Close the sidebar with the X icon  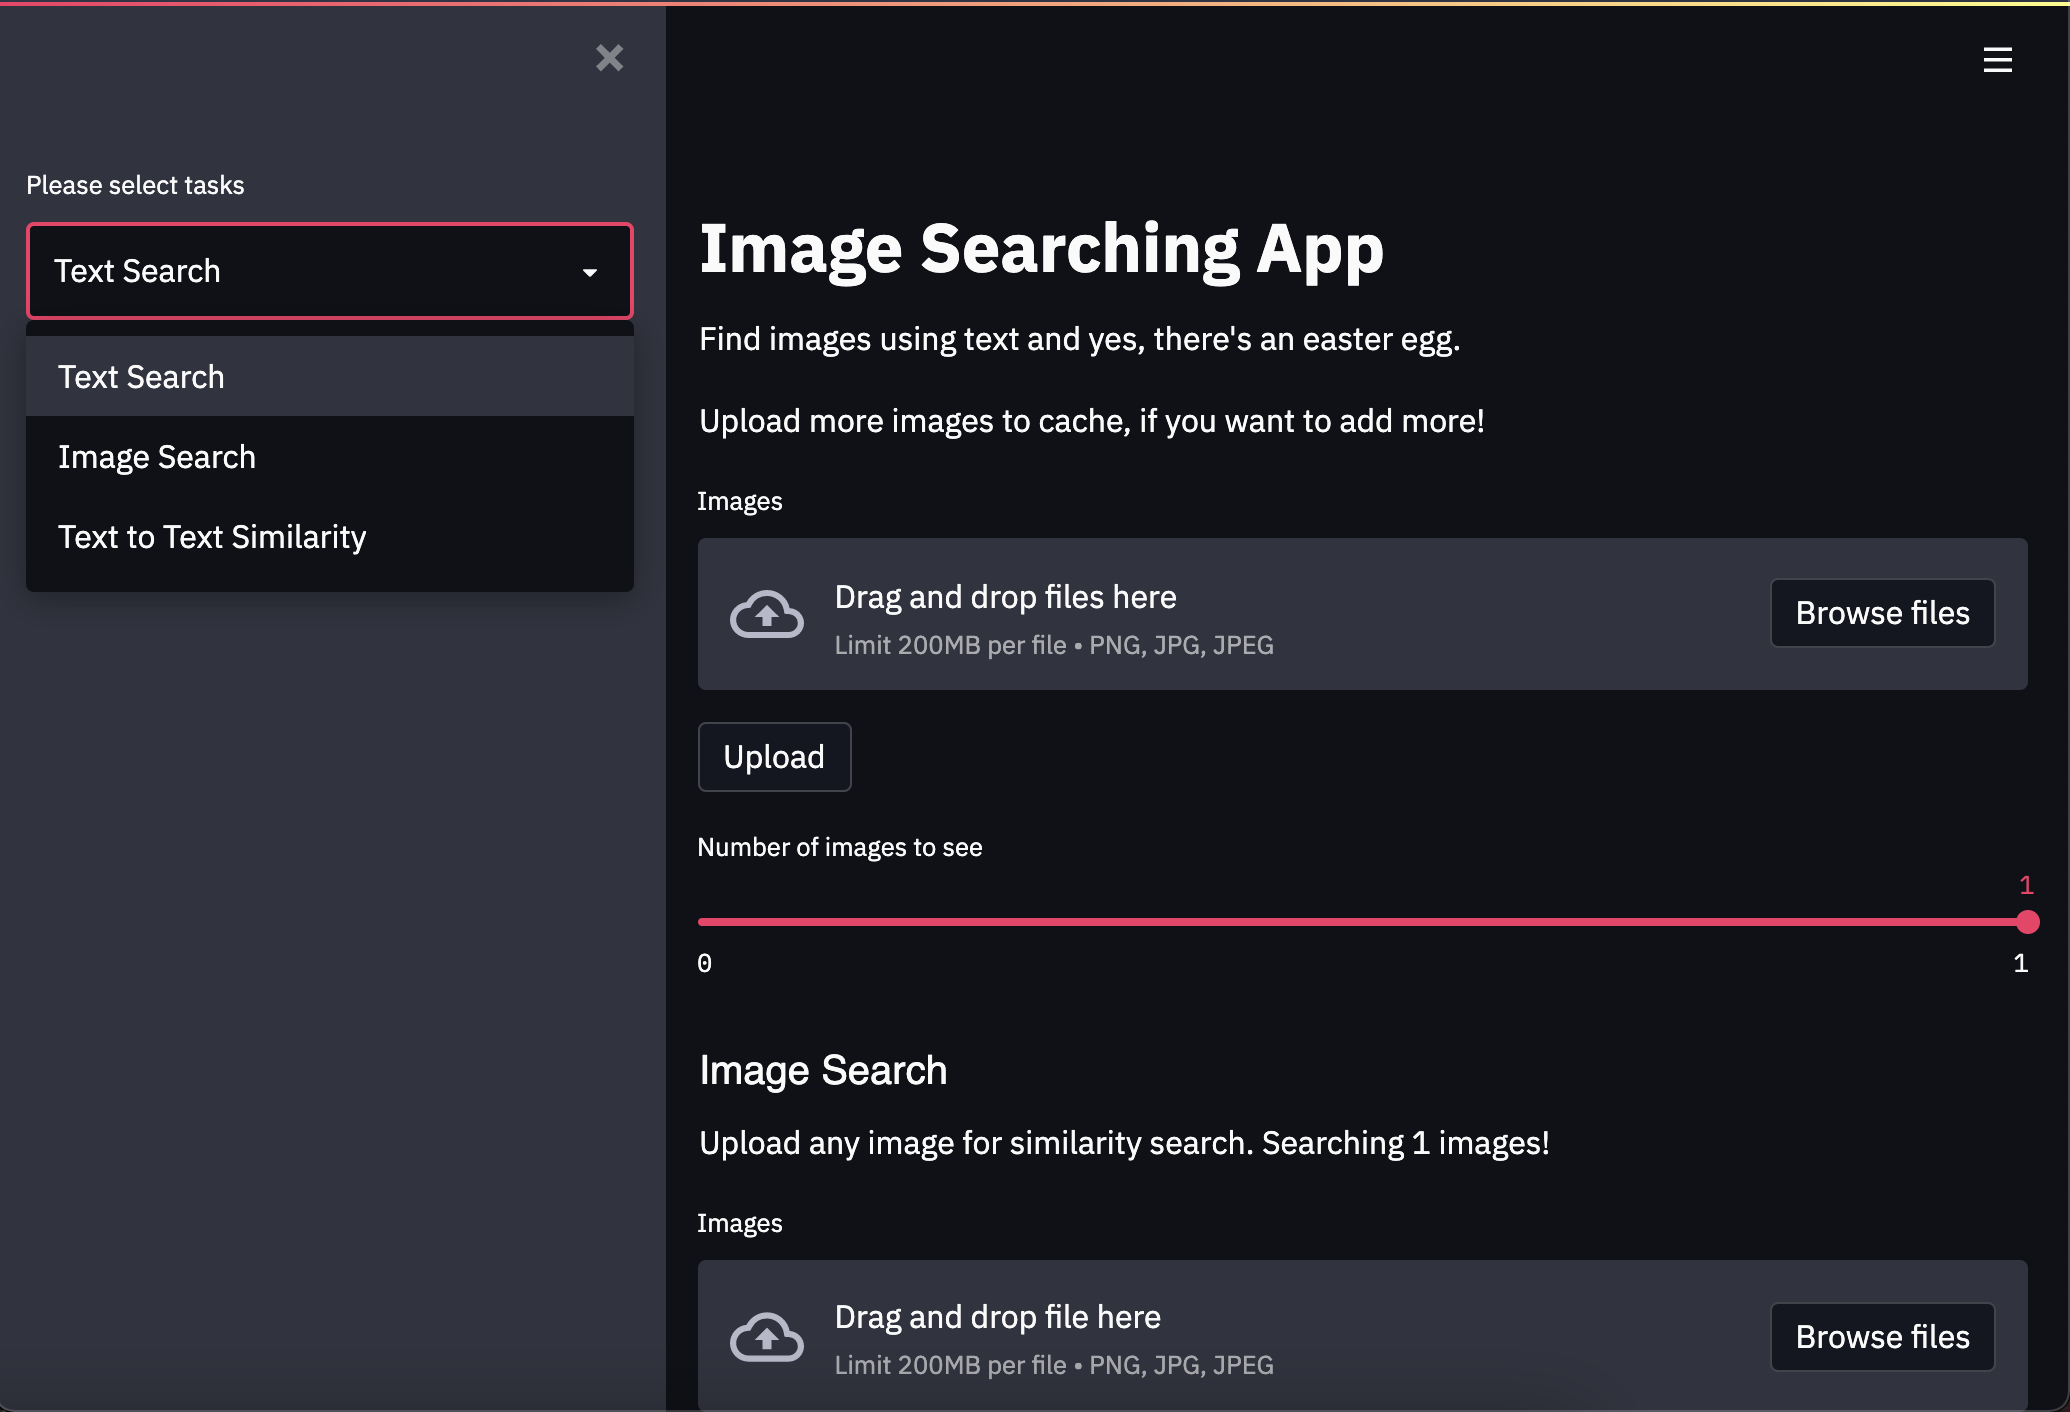[609, 58]
